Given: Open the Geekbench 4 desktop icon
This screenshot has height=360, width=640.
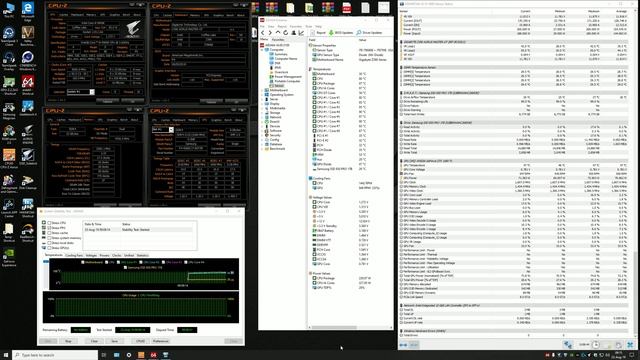Looking at the screenshot, I should click(27, 109).
